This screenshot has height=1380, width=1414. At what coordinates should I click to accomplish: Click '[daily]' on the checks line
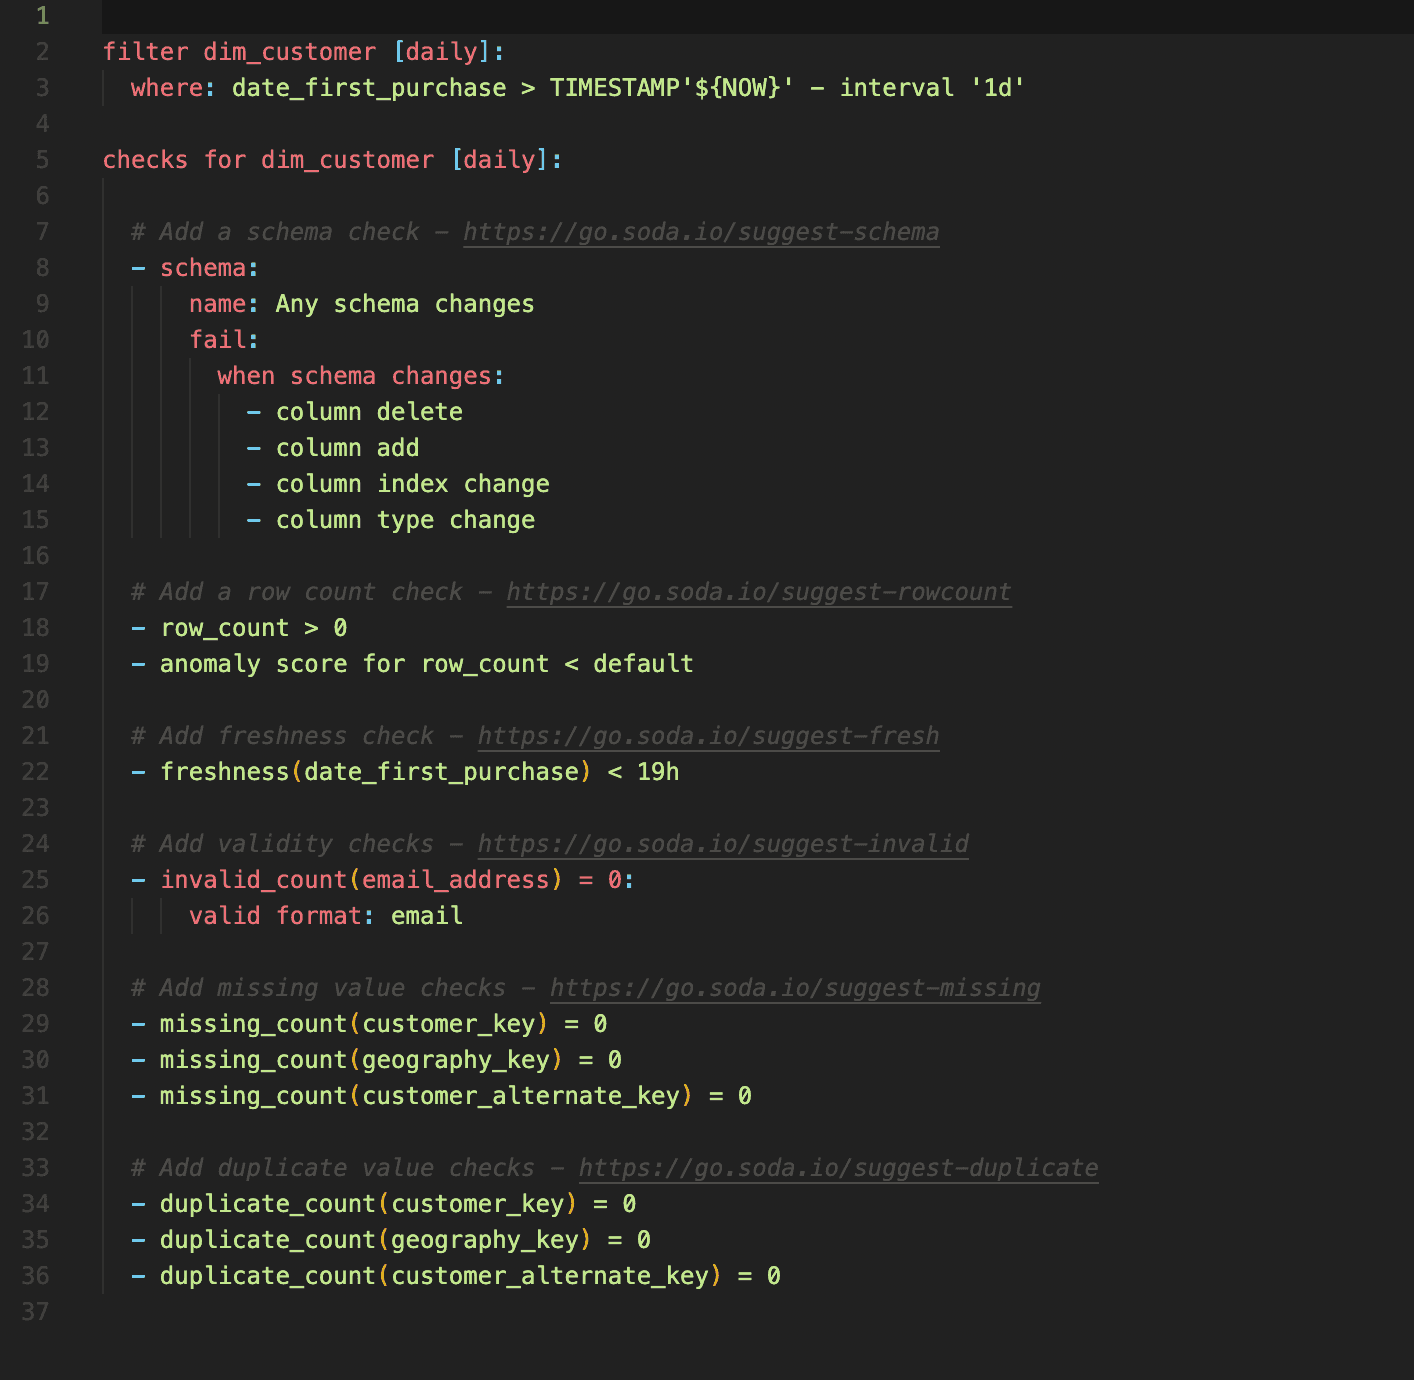click(499, 160)
